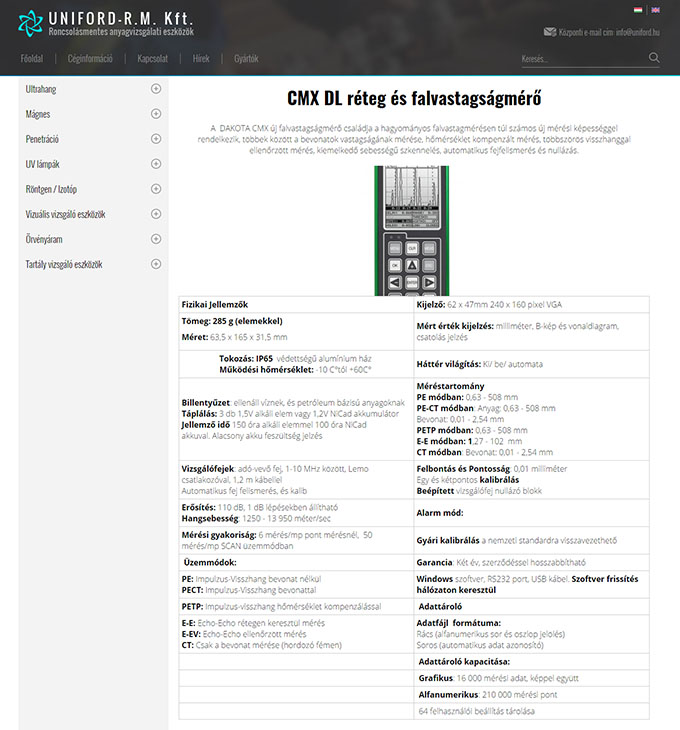The image size is (680, 730).
Task: Click the Garancia: Két év text
Action: click(501, 562)
